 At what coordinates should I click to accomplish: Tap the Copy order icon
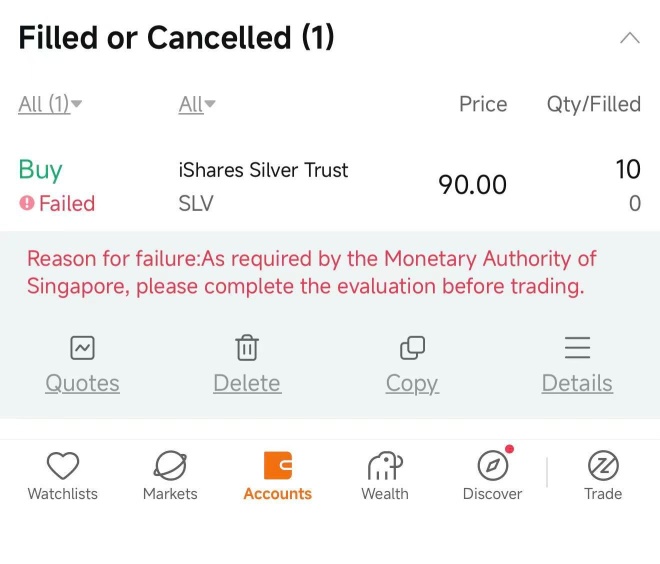(412, 348)
